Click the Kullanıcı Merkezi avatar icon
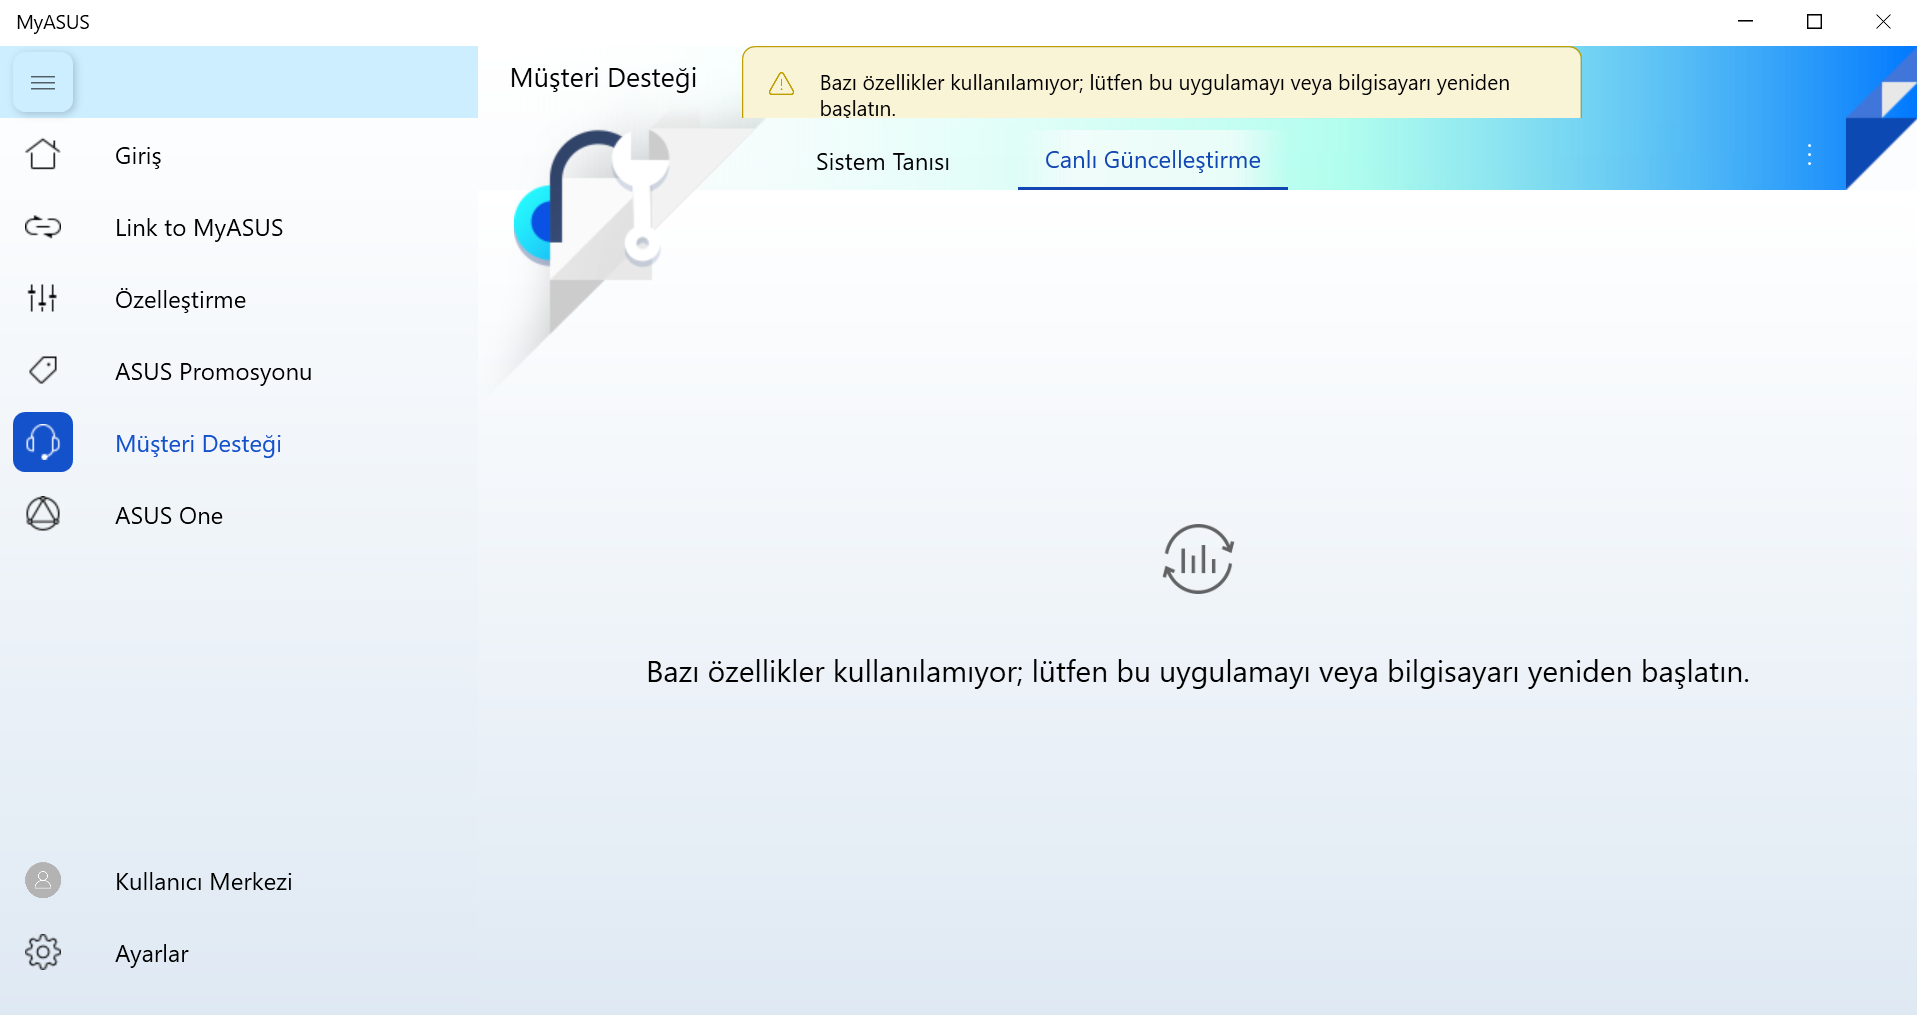The width and height of the screenshot is (1917, 1015). coord(43,880)
